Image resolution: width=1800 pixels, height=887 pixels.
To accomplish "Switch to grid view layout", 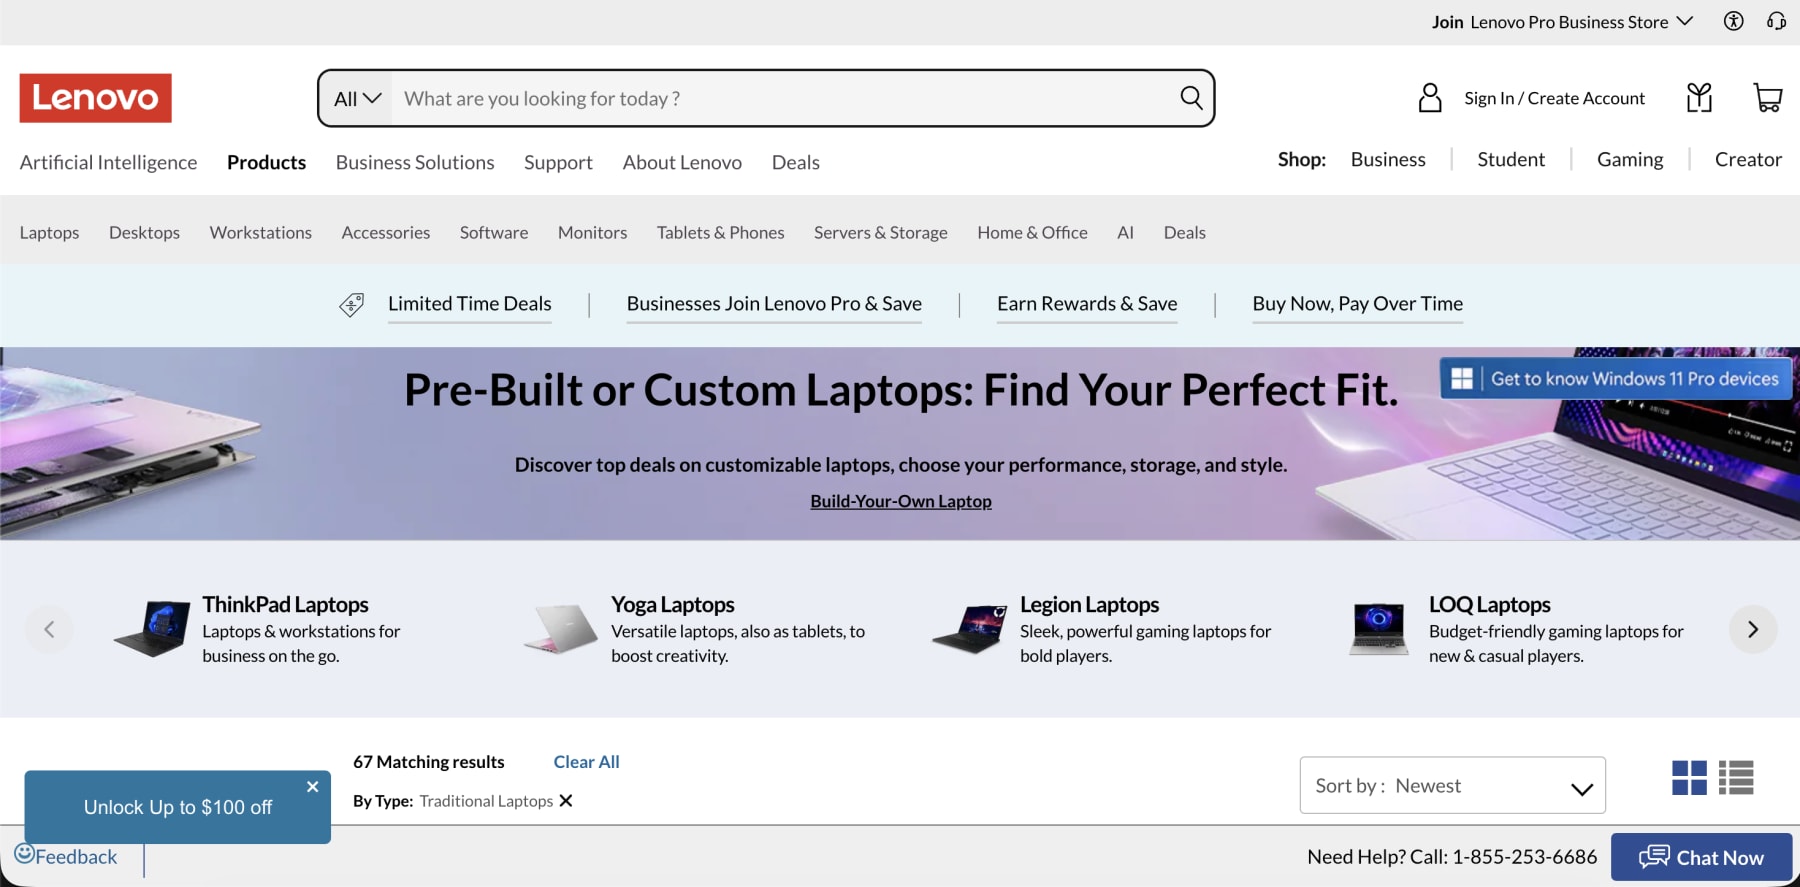I will point(1689,778).
